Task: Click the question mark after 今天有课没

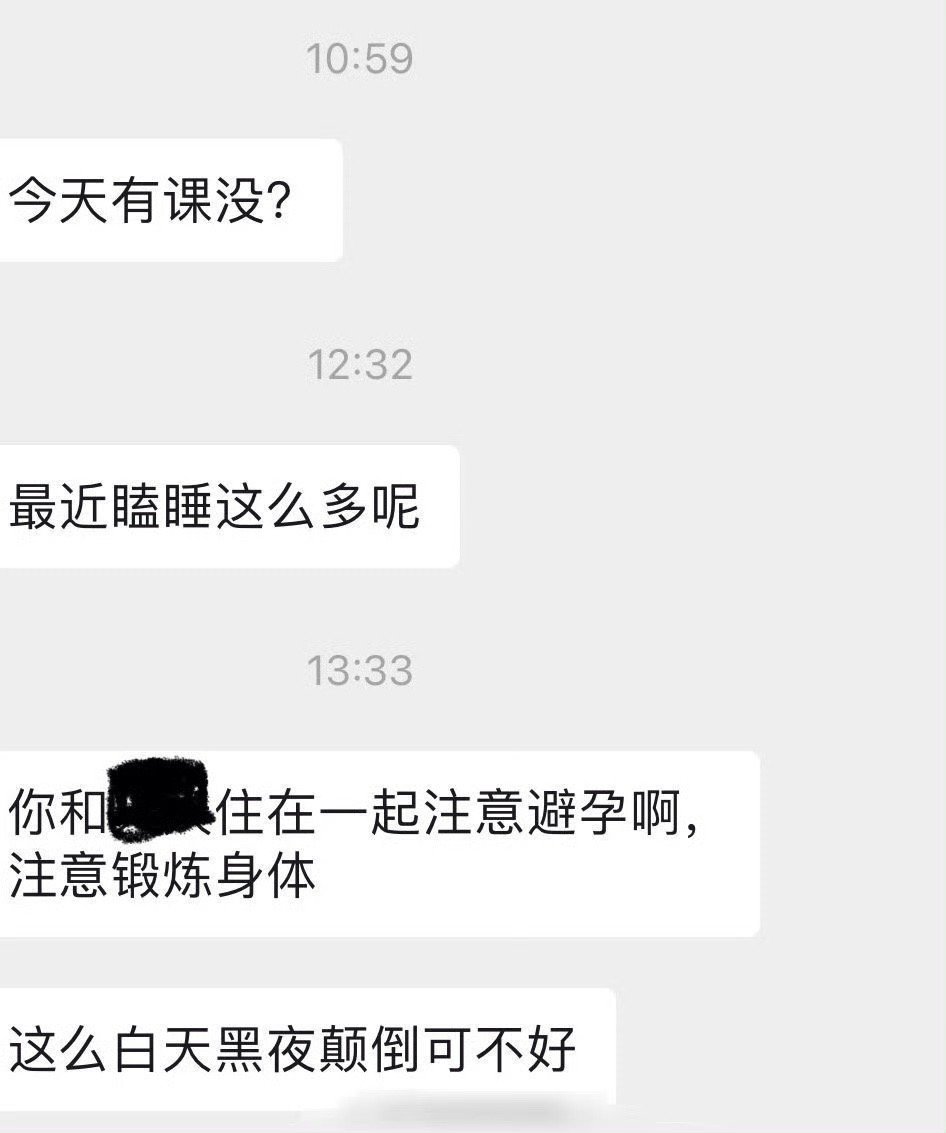Action: point(279,200)
